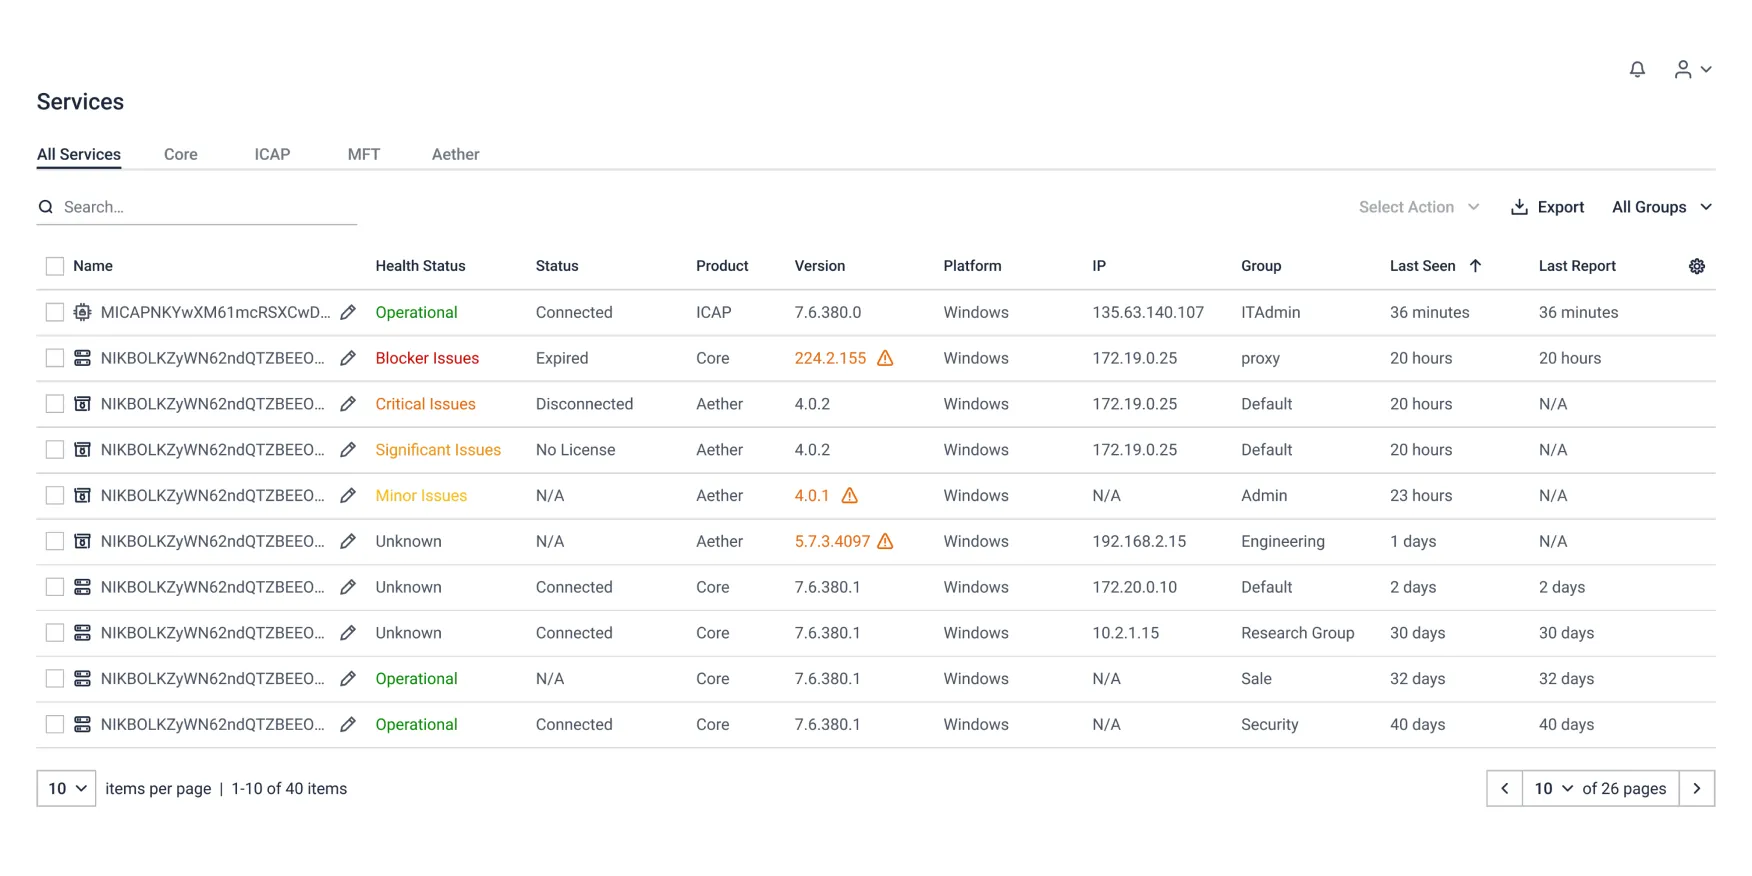Click edit pencil for MICAPNKYwXM61mcRSXCwD row
The image size is (1752, 876).
tap(348, 312)
